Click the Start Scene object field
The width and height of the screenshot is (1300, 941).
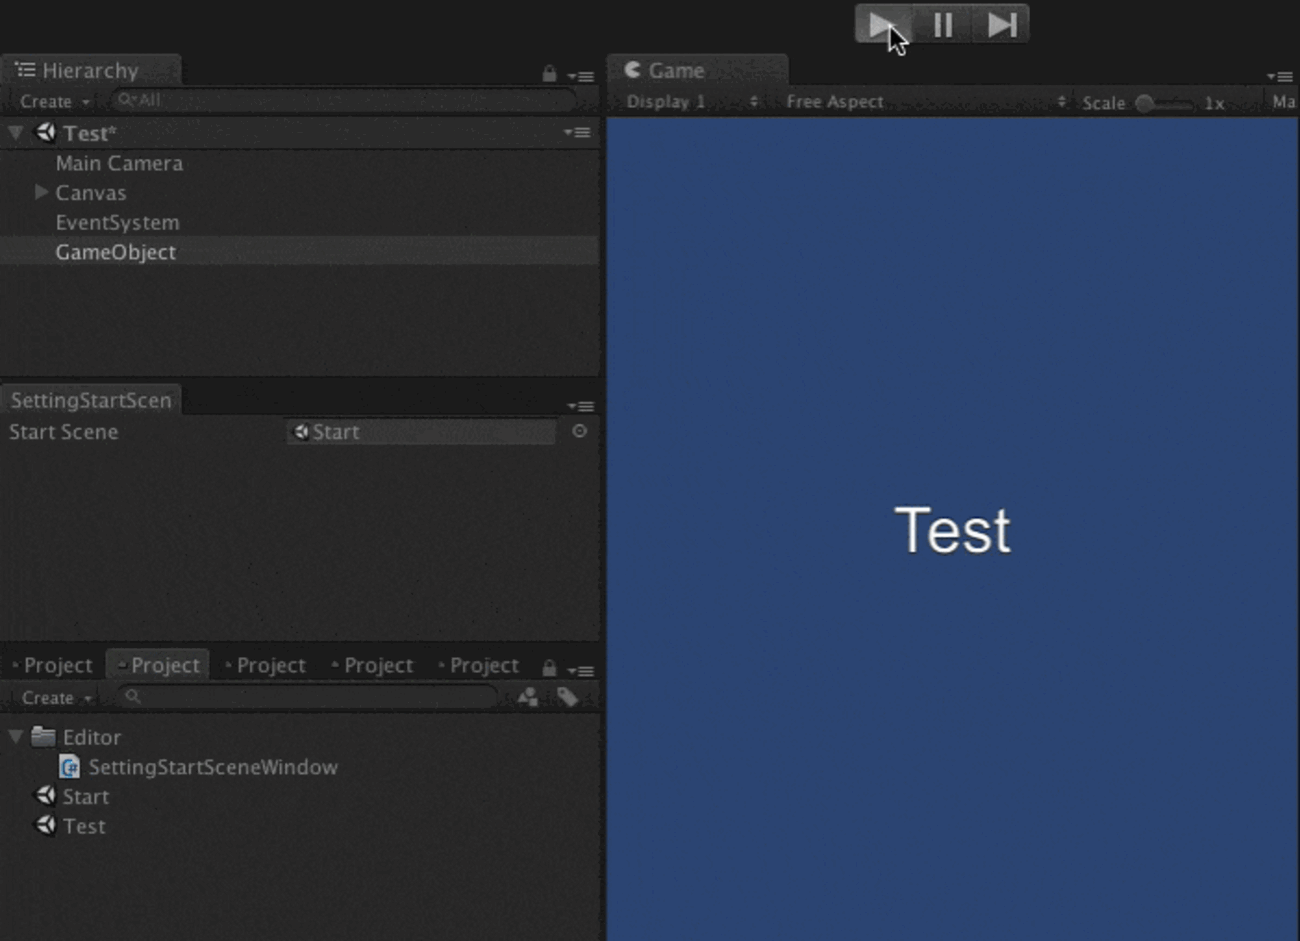421,432
